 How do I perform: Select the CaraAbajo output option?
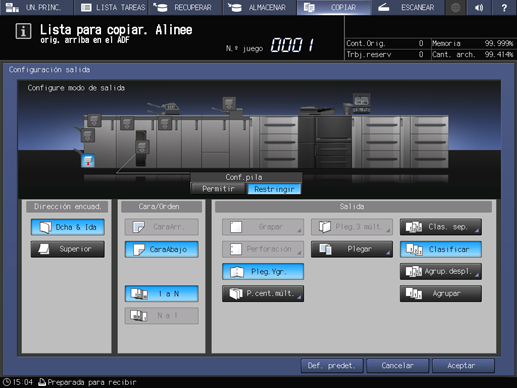[x=162, y=249]
